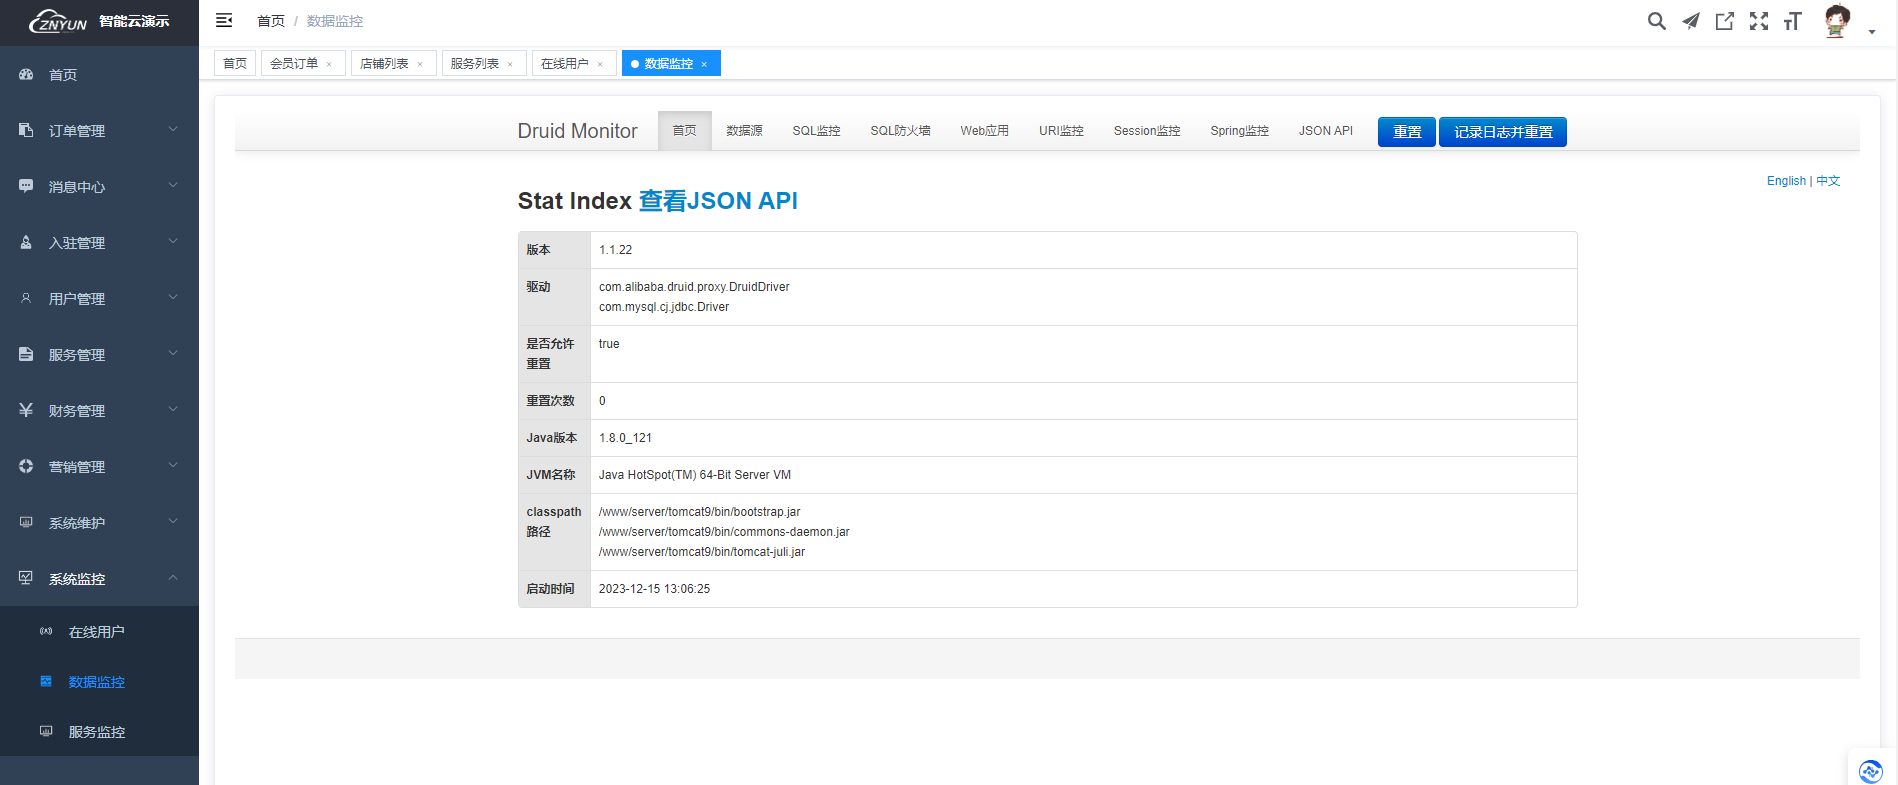Open the 店铺列表 page tab
Viewport: 1898px width, 785px height.
[x=384, y=64]
